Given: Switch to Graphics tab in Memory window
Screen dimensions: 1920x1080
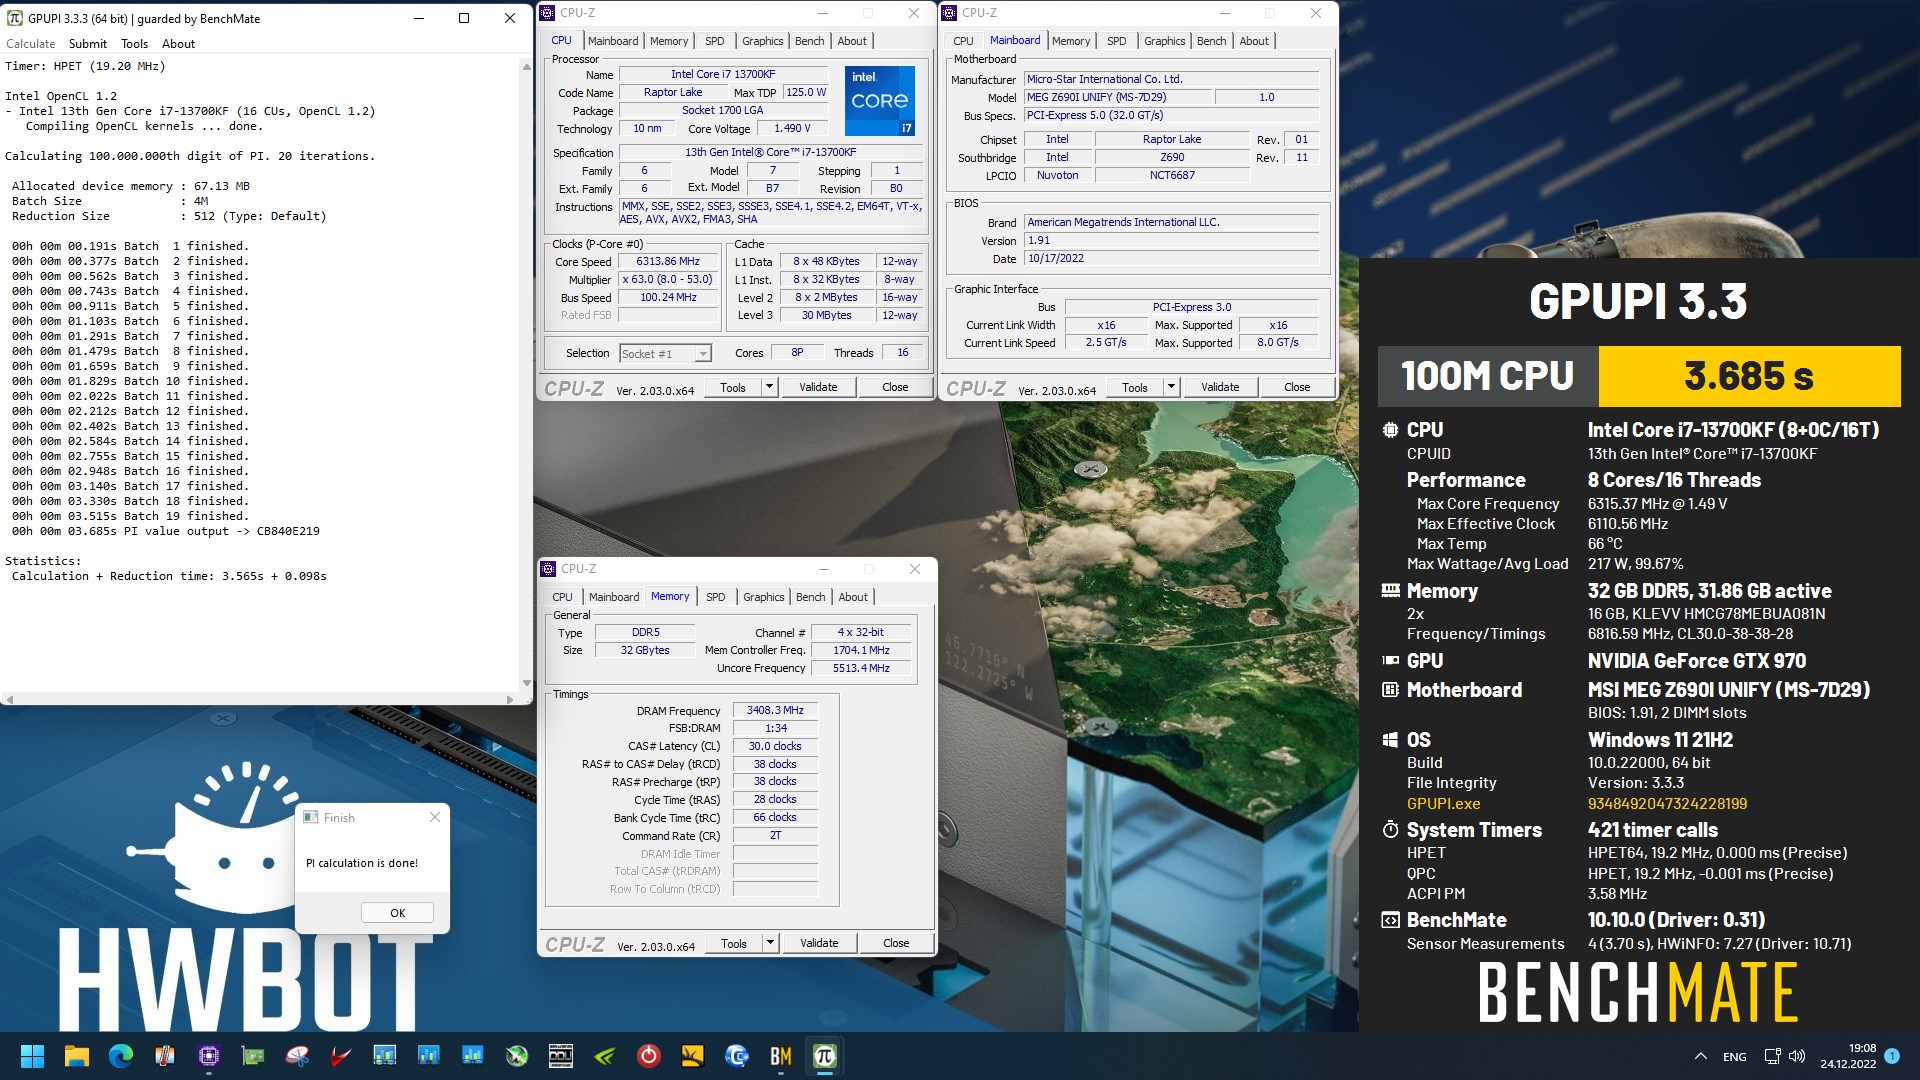Looking at the screenshot, I should [763, 597].
